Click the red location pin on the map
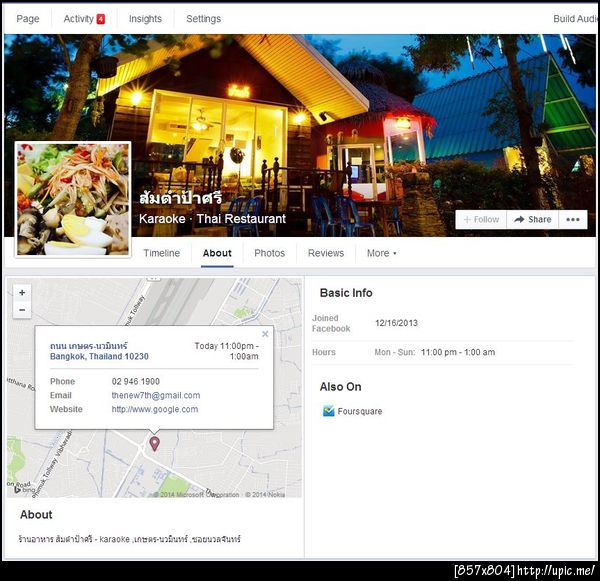The height and width of the screenshot is (581, 600). click(154, 444)
